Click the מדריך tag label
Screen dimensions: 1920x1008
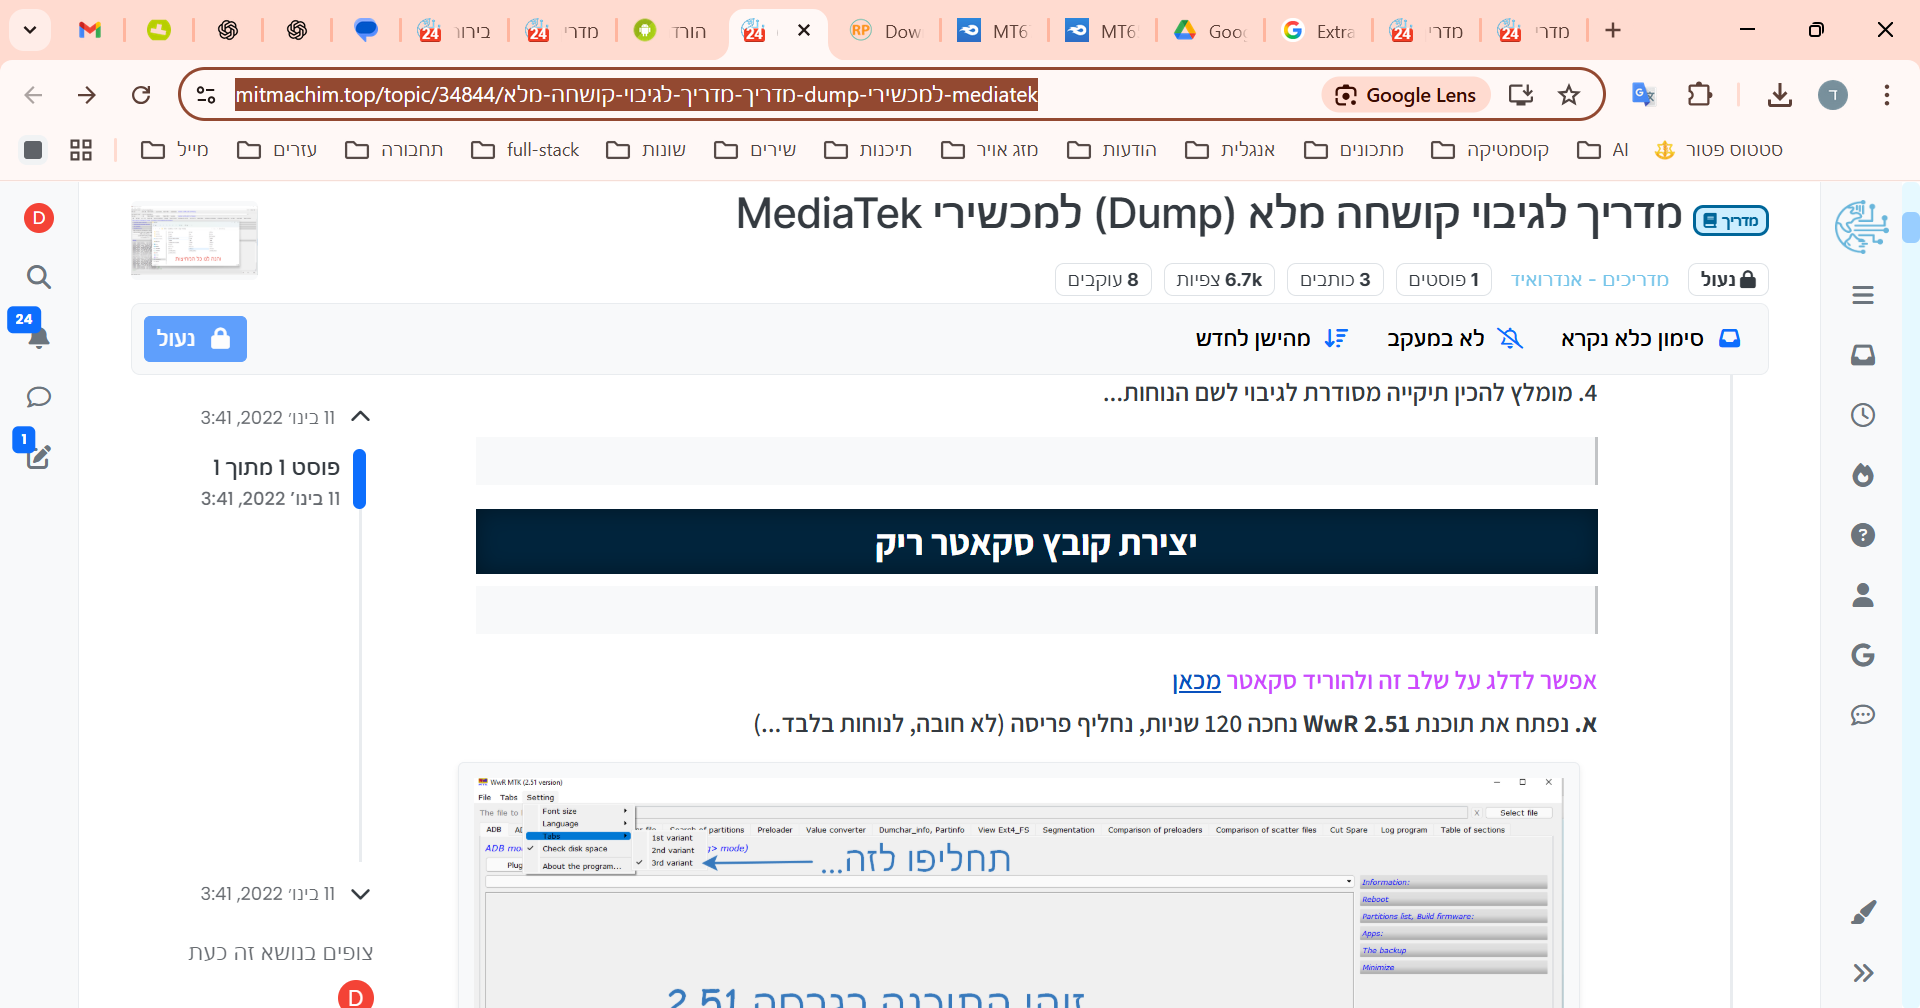1731,221
